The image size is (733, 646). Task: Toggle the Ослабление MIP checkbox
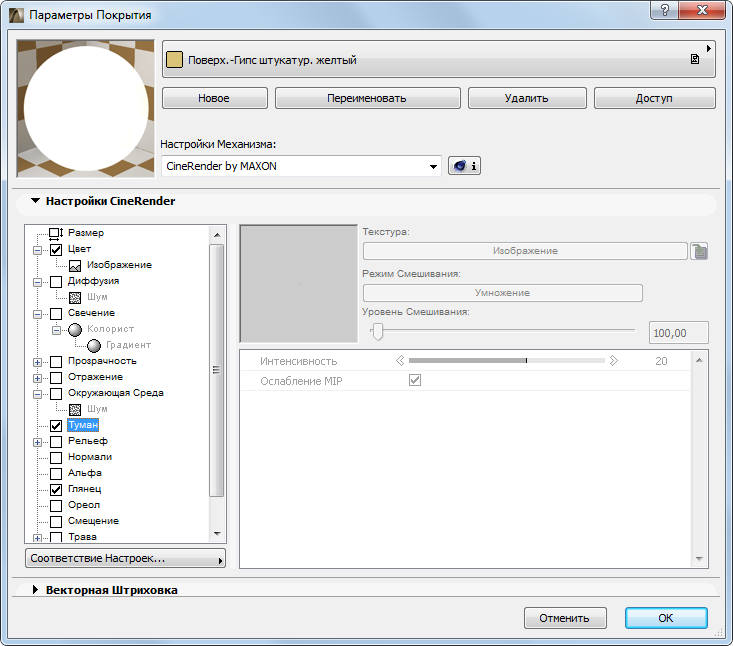(415, 380)
